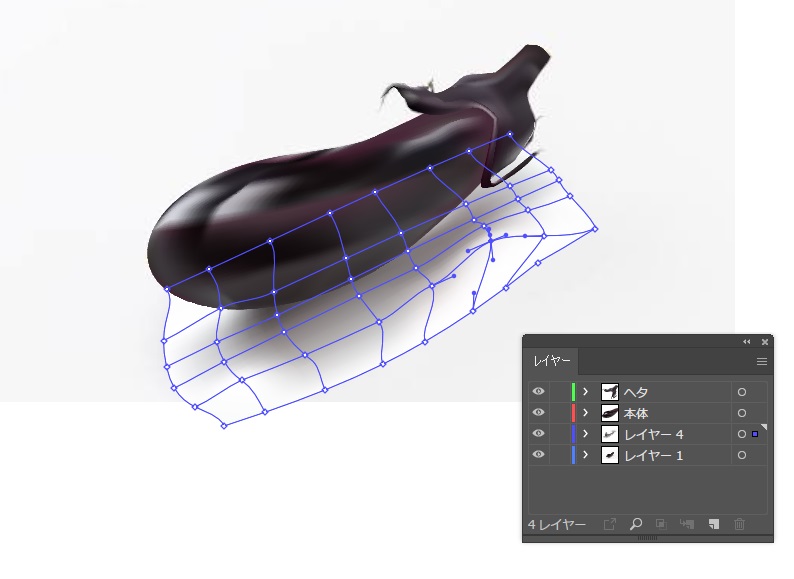
Task: Click target circle for 本体 layer
Action: 742,413
